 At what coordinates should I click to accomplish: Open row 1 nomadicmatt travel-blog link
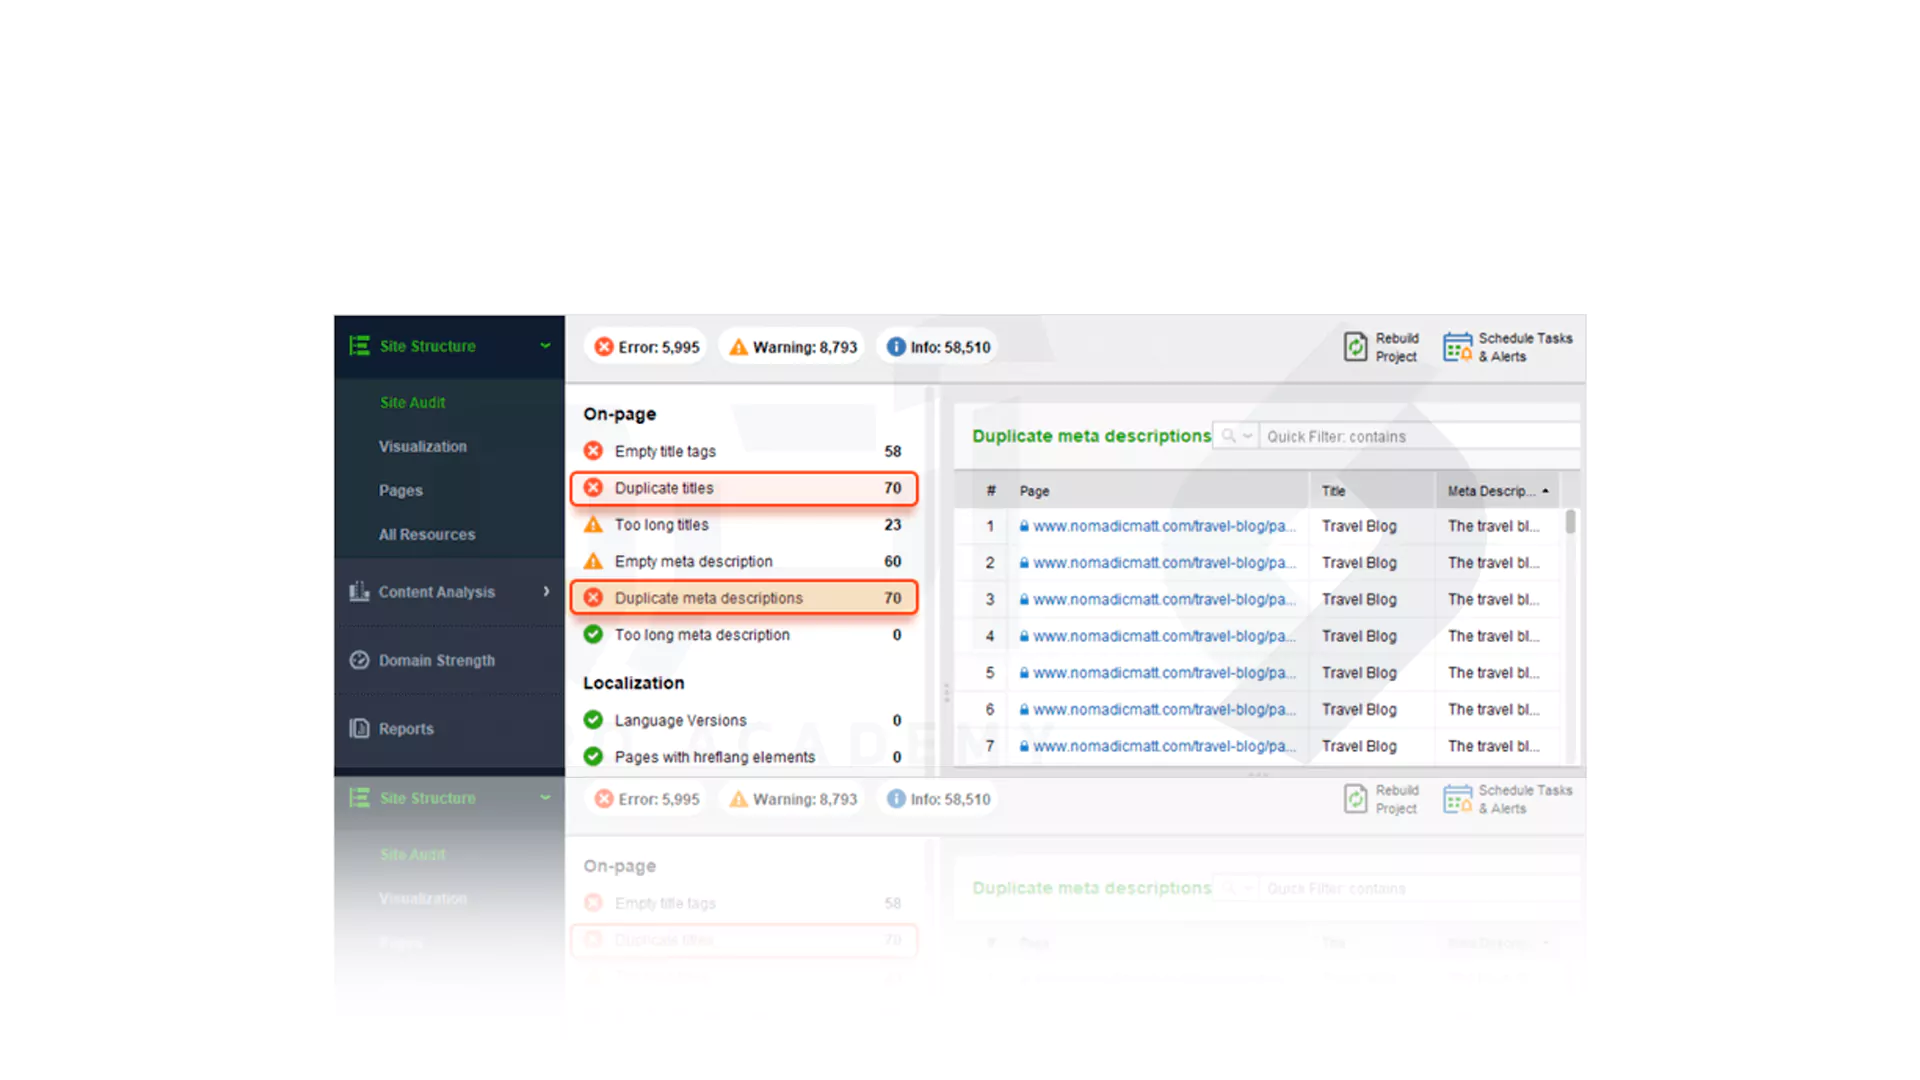1163,526
